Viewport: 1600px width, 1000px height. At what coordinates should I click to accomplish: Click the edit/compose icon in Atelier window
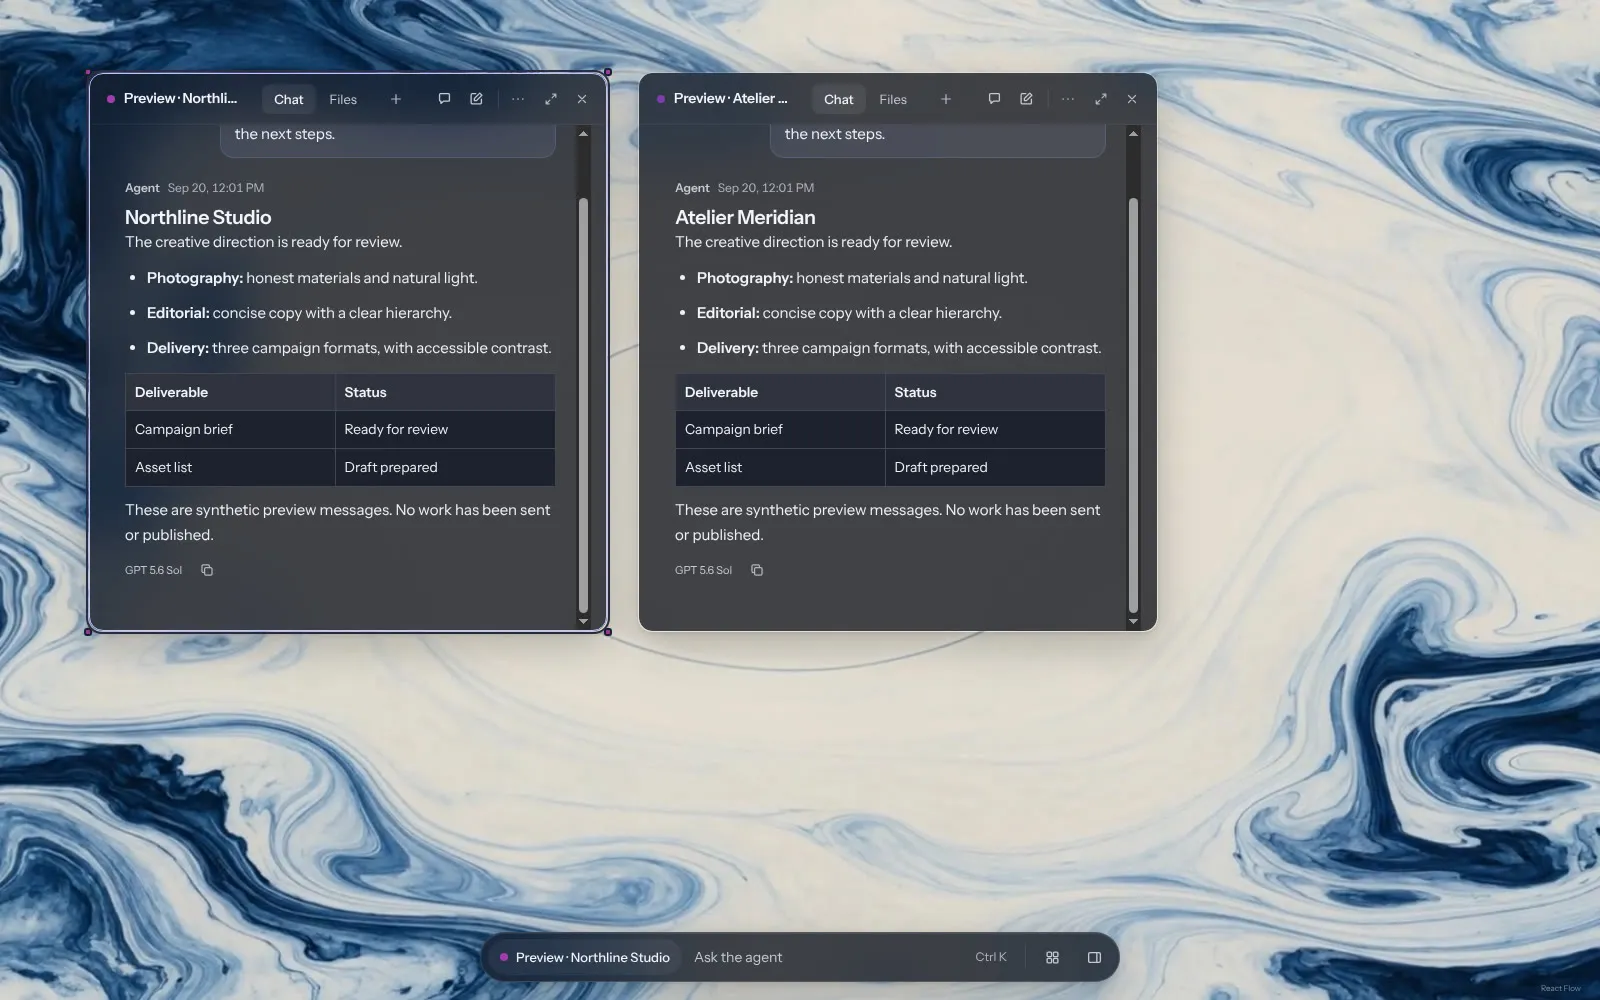coord(1026,99)
